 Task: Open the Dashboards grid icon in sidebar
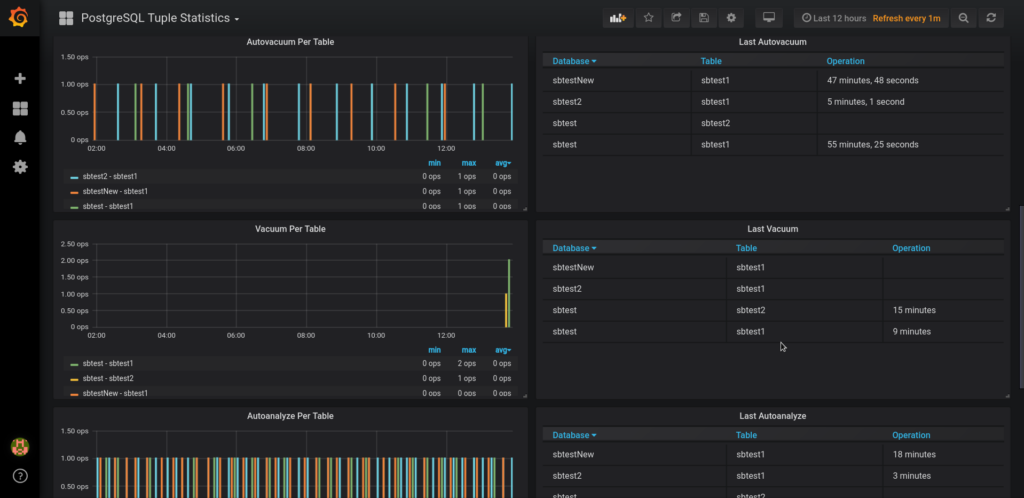(19, 108)
